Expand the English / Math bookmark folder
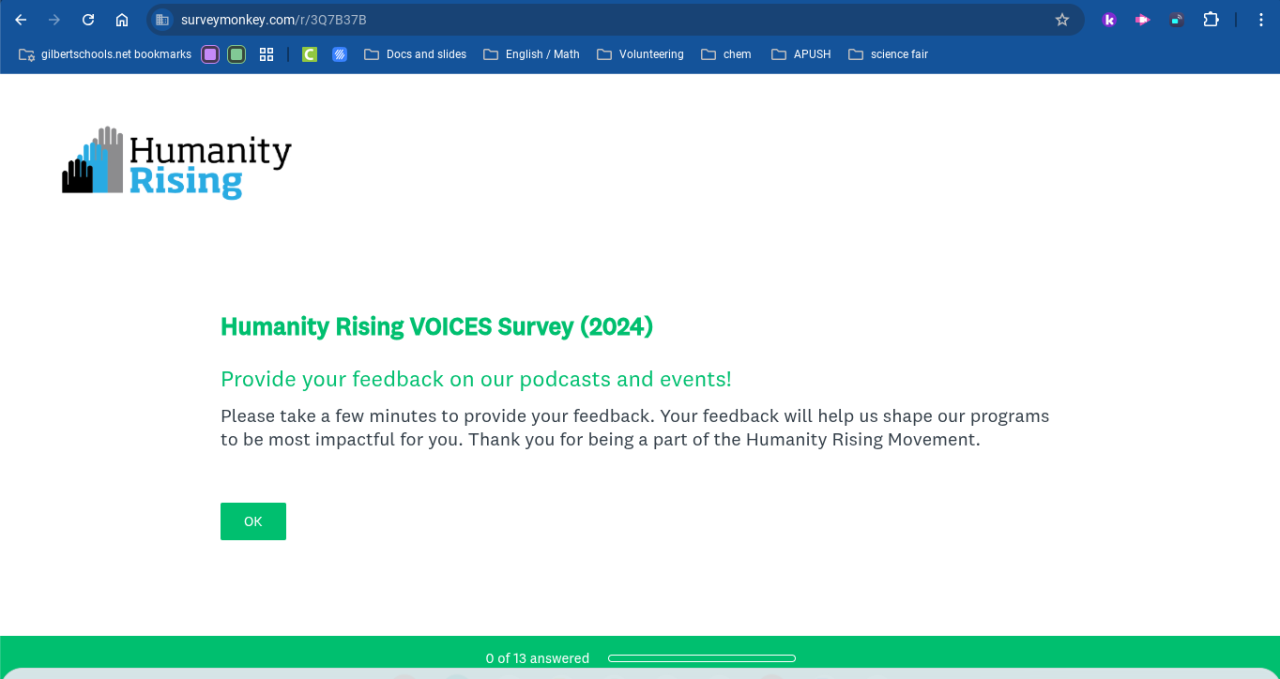This screenshot has width=1280, height=679. pyautogui.click(x=531, y=54)
